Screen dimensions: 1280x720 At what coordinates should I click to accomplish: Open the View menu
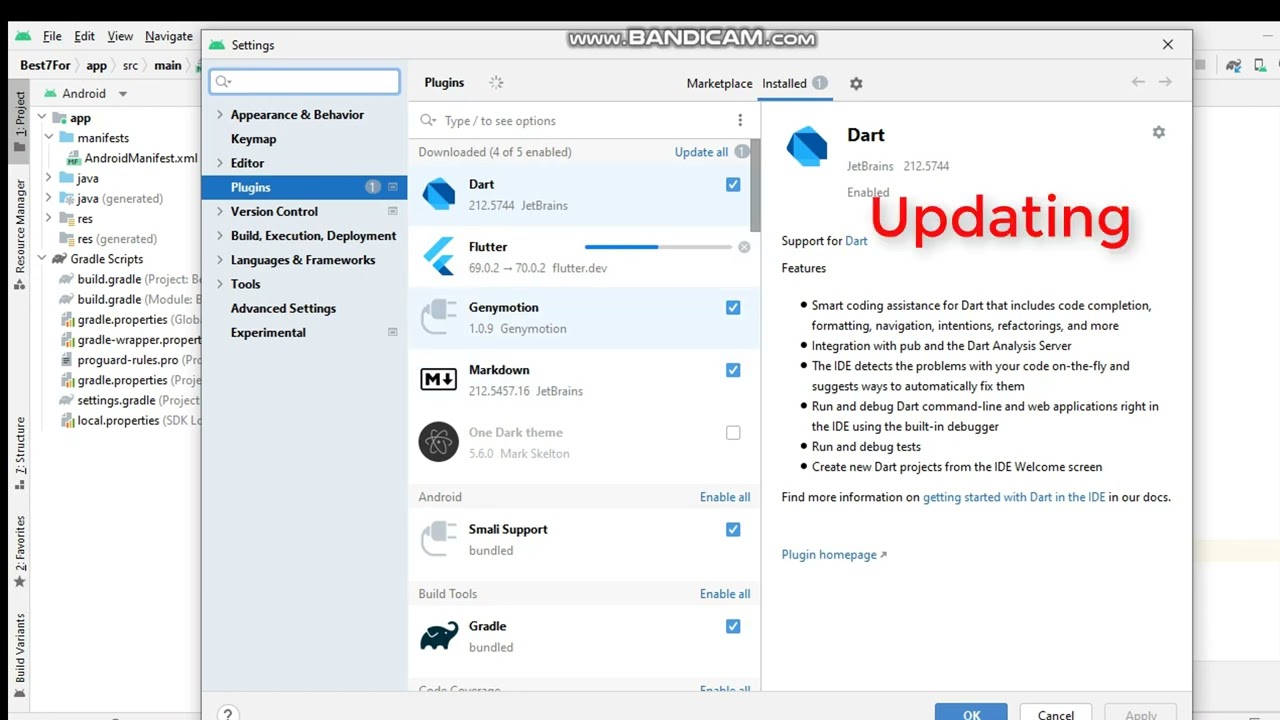[120, 36]
